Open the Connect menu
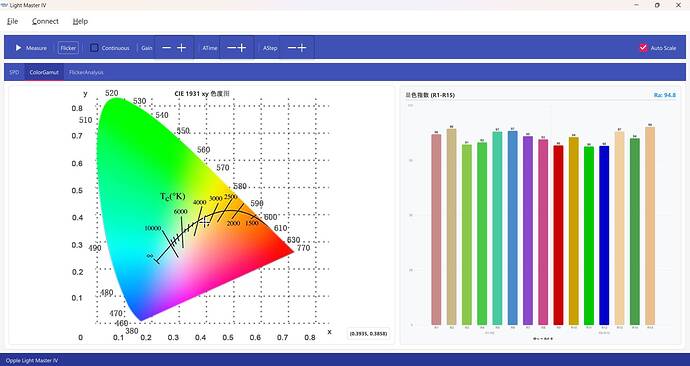This screenshot has width=690, height=366. tap(45, 21)
